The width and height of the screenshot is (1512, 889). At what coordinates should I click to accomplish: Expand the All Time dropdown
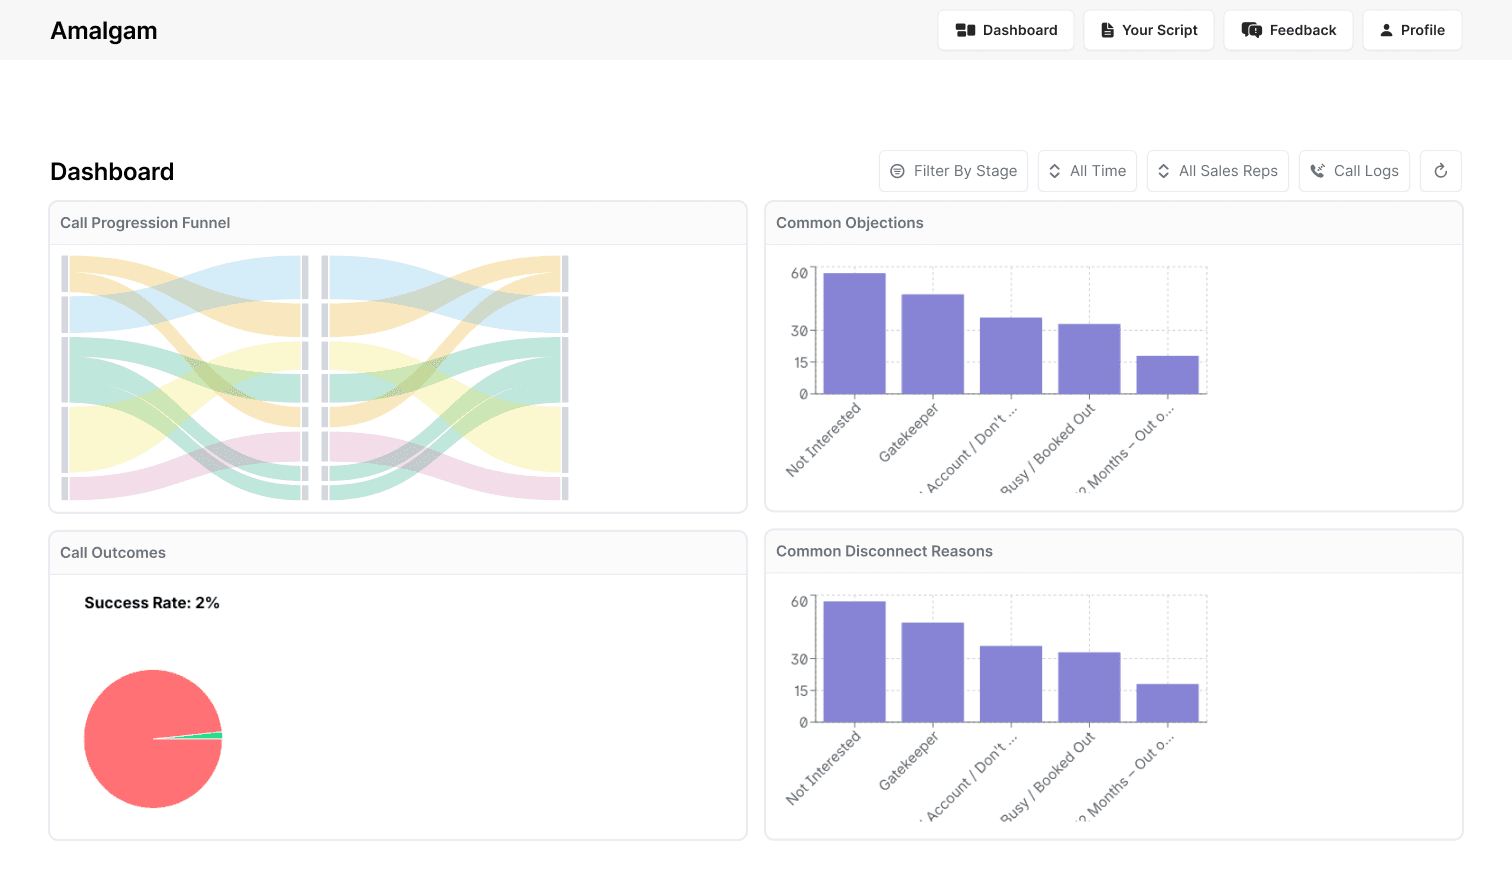point(1087,171)
